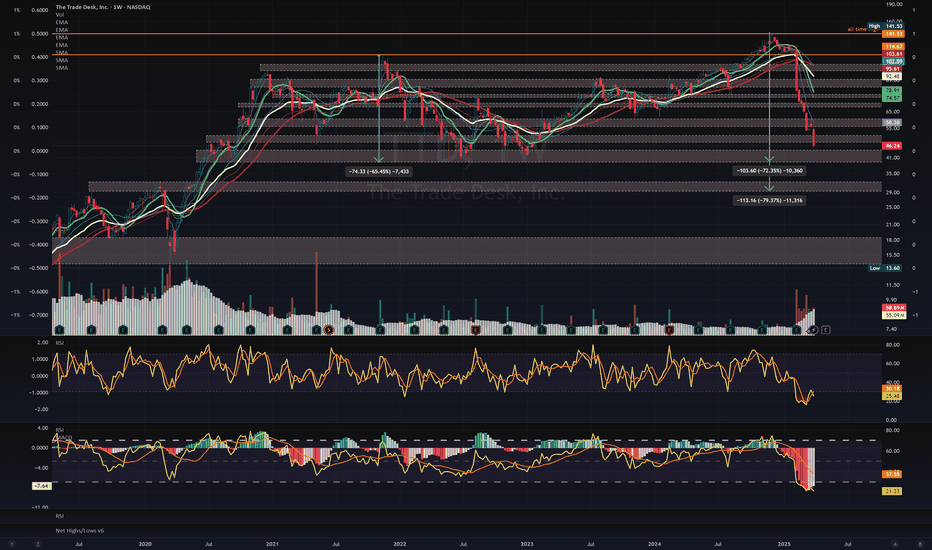
Task: Click the teal 102.09 price tag
Action: 893,61
